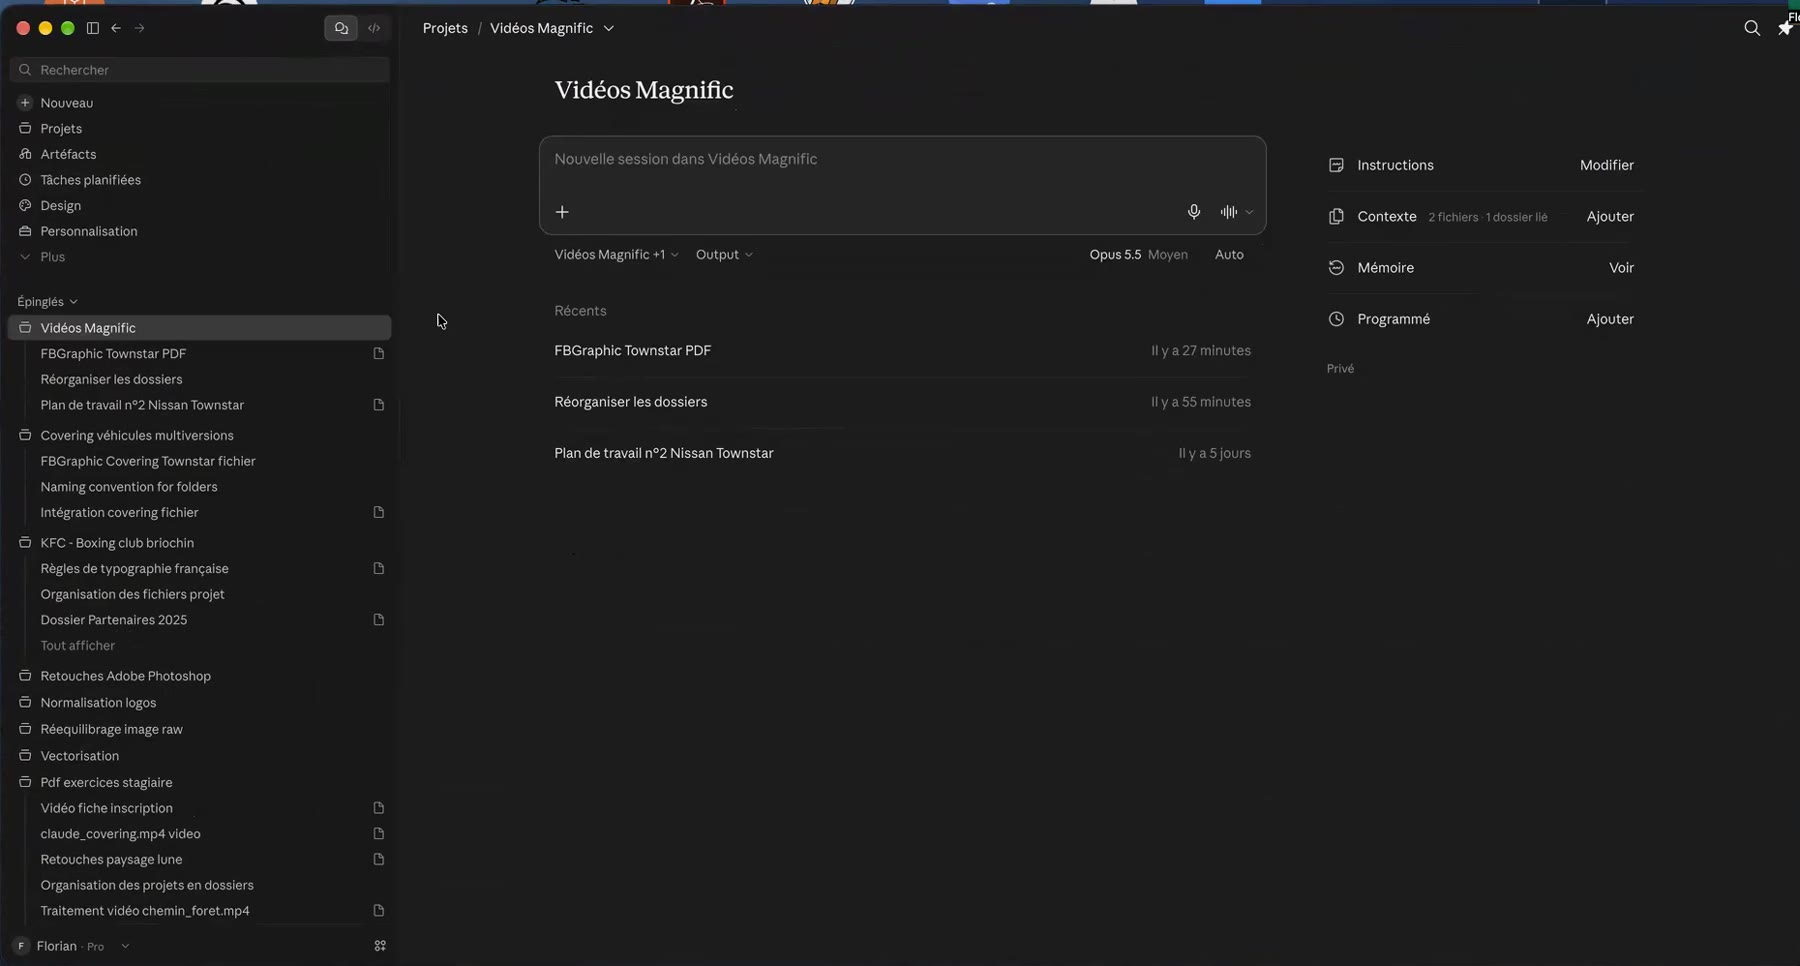Go forward with the right arrow icon
The height and width of the screenshot is (966, 1800).
tap(139, 28)
